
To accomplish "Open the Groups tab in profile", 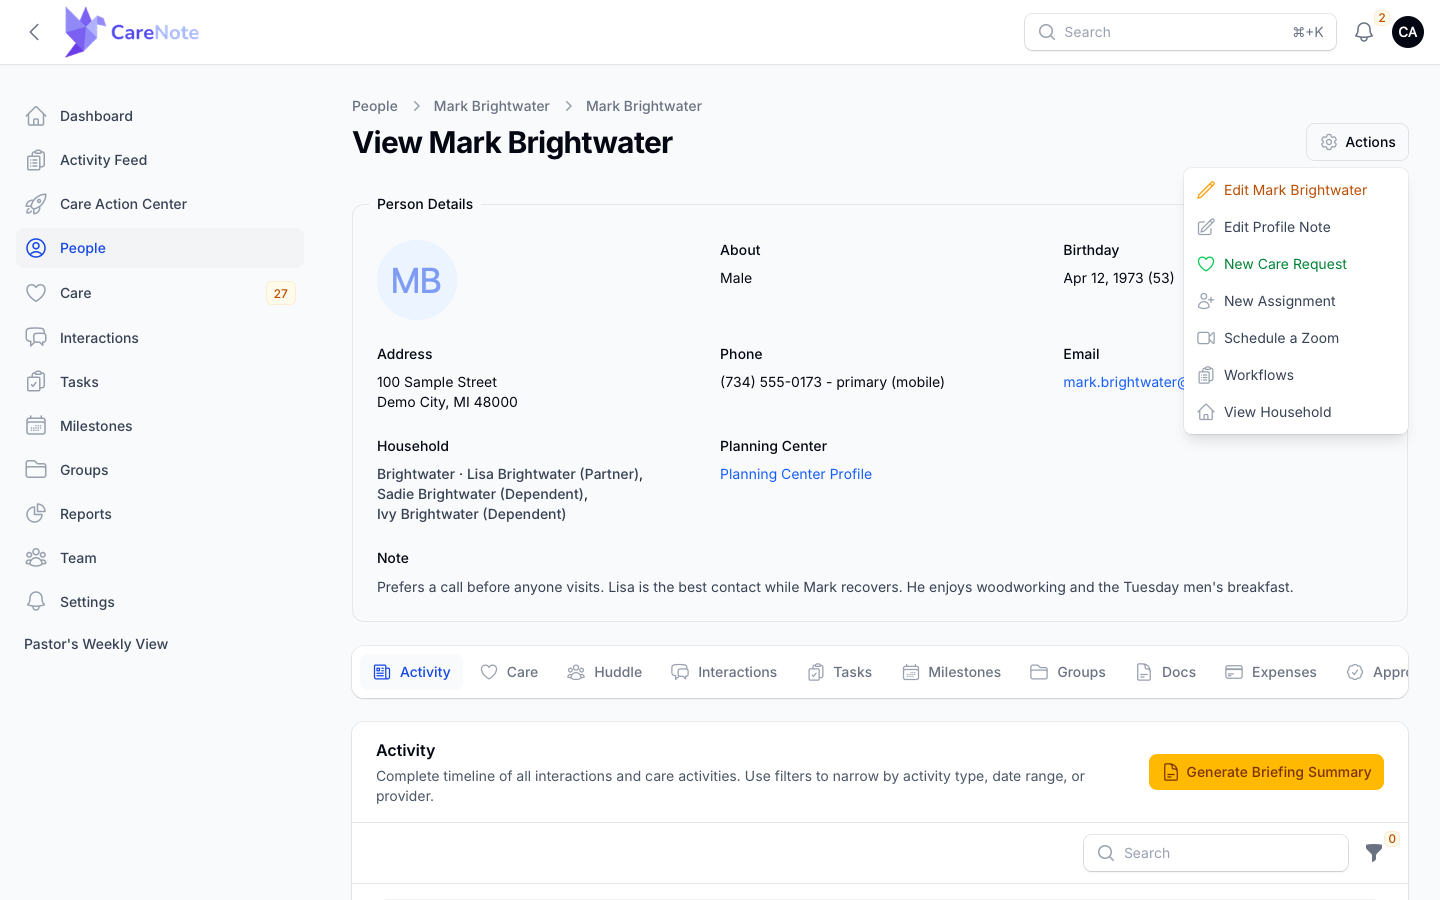I will (x=1068, y=672).
